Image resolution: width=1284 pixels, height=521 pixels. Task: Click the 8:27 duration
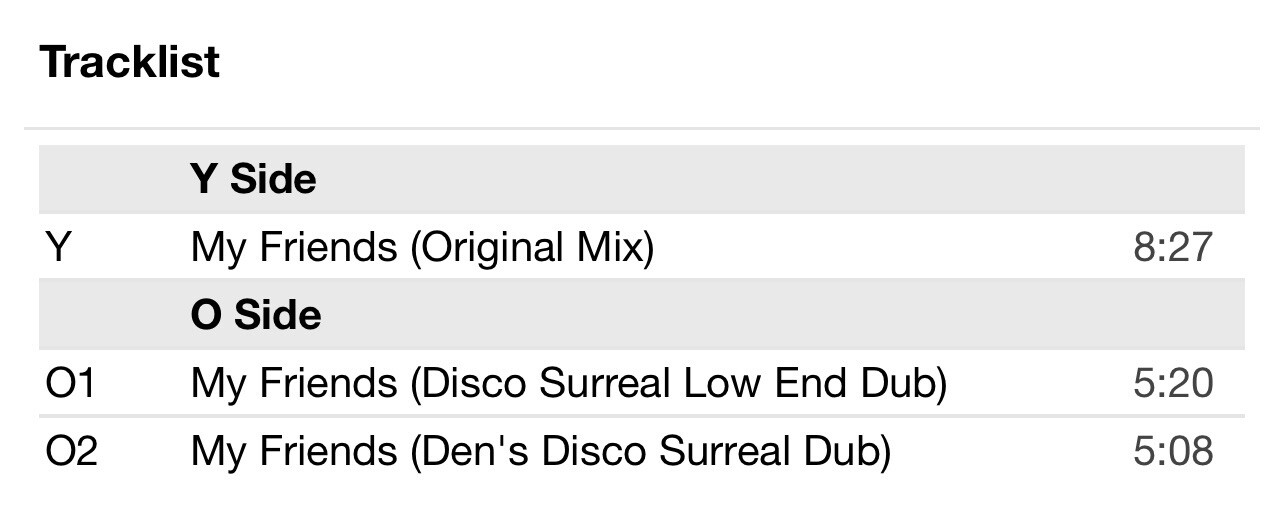coord(1173,247)
